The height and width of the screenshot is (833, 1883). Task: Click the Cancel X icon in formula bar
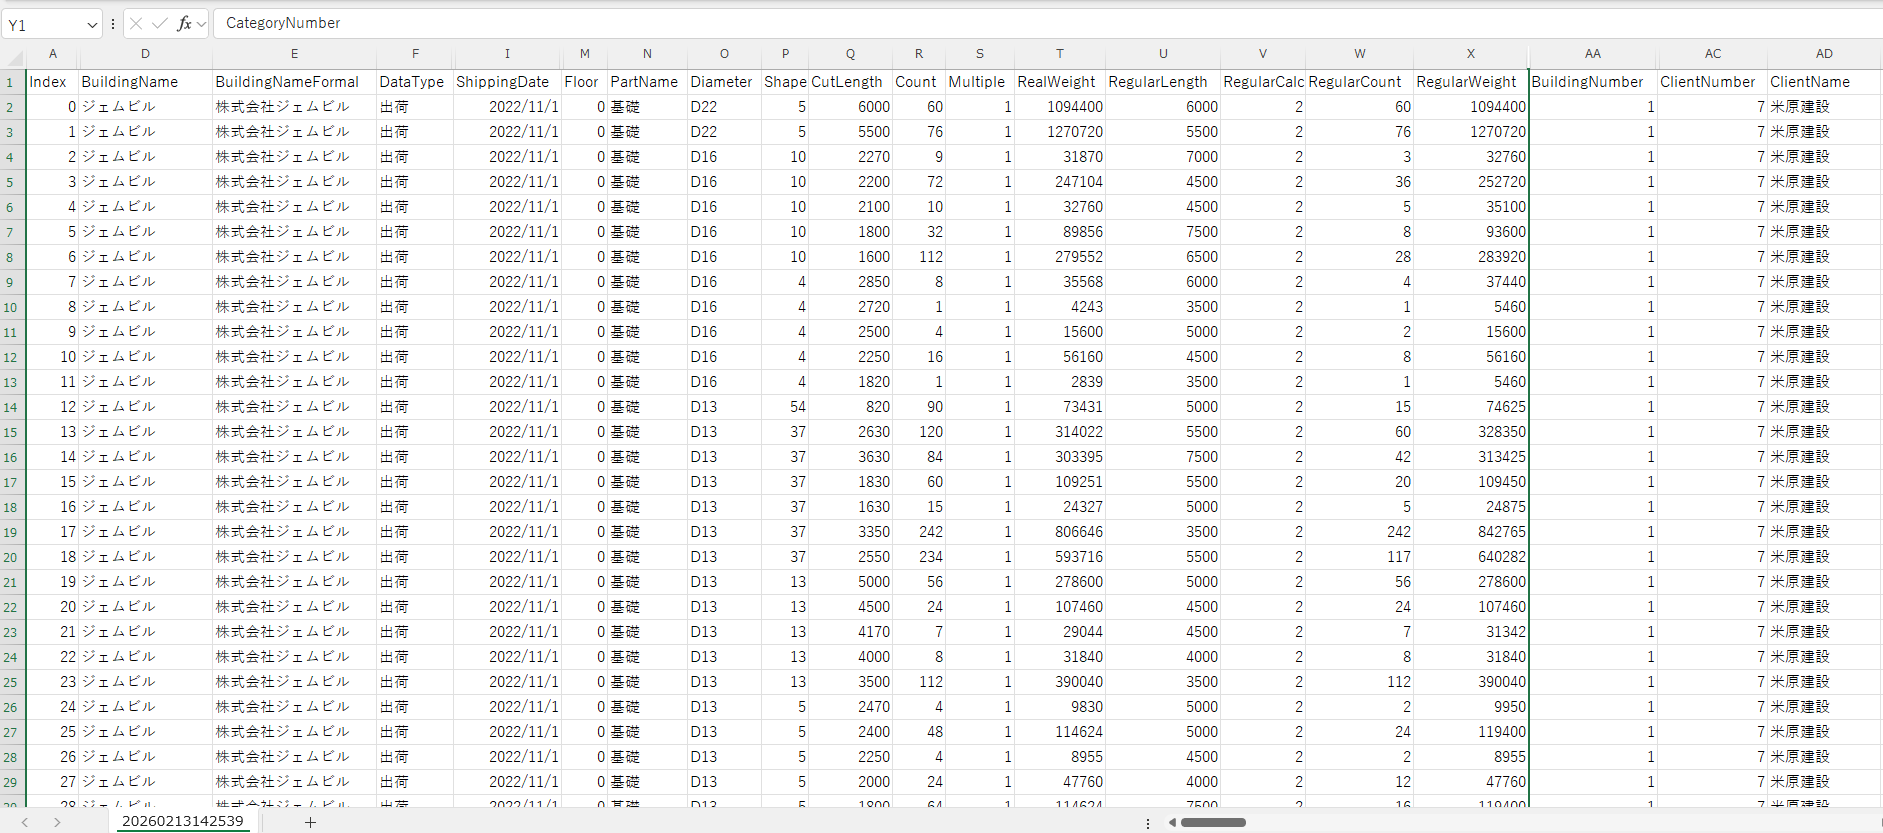(136, 23)
